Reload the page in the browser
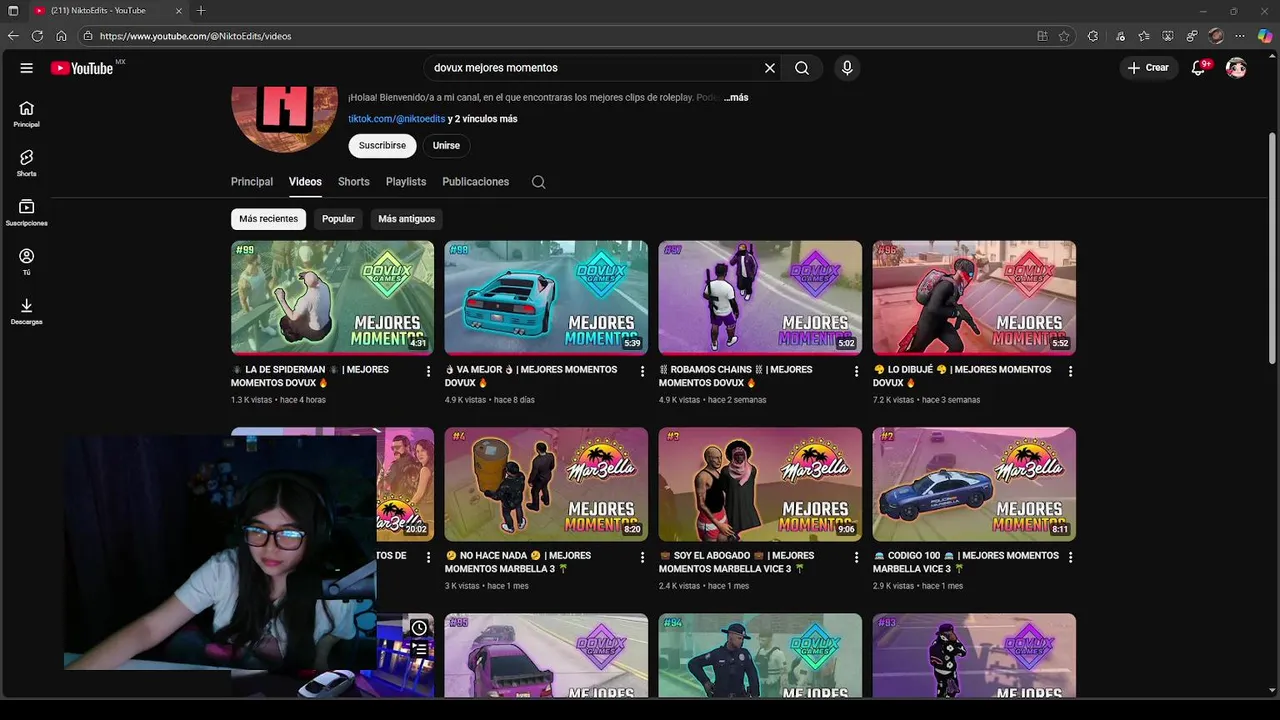The image size is (1280, 720). pos(37,36)
